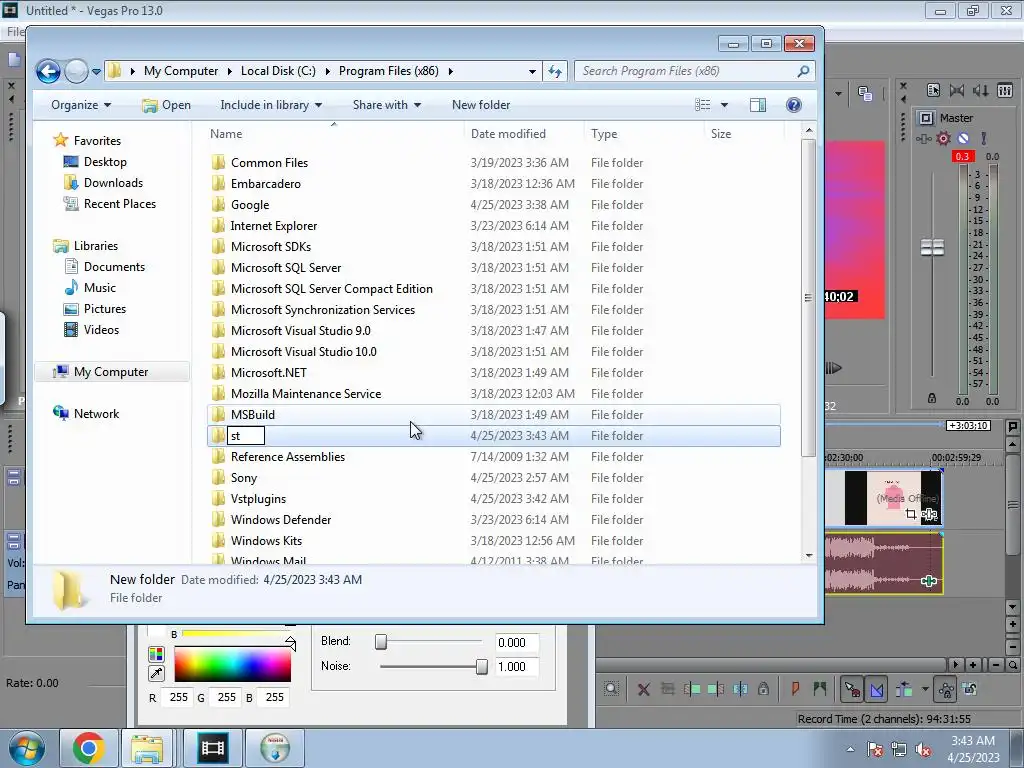Click the rainbow color spectrum picker
This screenshot has width=1024, height=768.
232,665
